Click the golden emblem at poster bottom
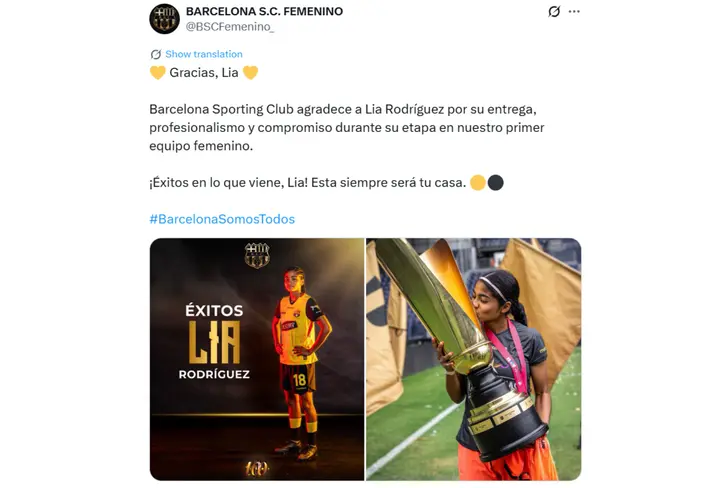The height and width of the screenshot is (488, 728). [x=257, y=468]
